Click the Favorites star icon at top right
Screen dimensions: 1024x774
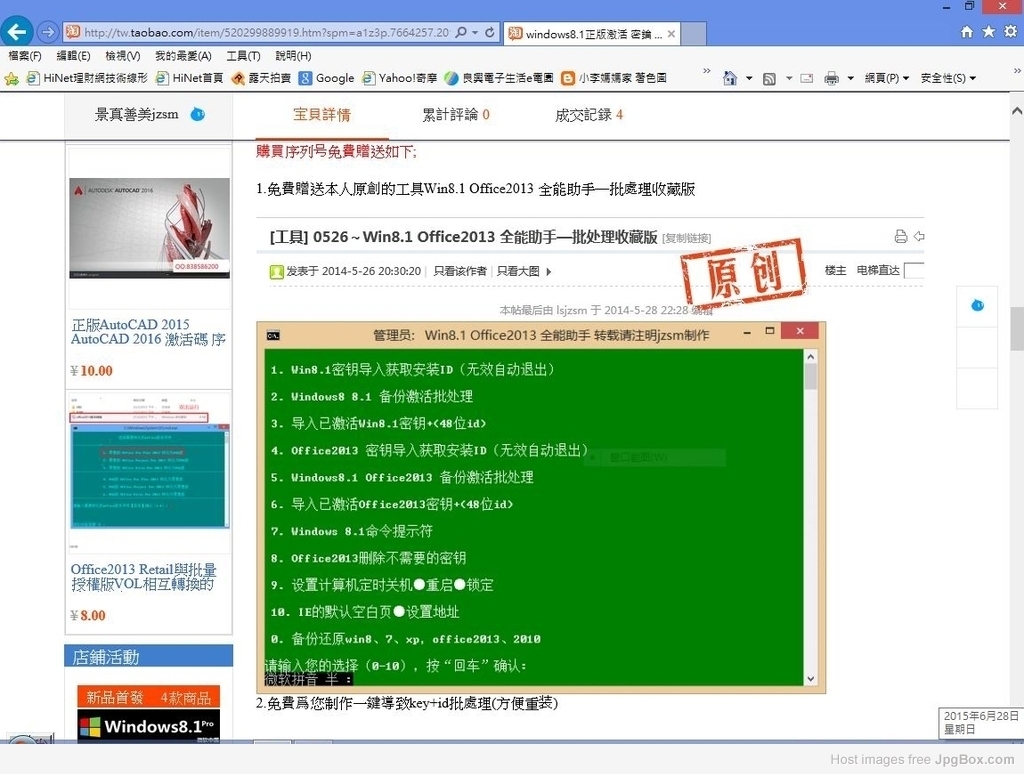tap(988, 32)
